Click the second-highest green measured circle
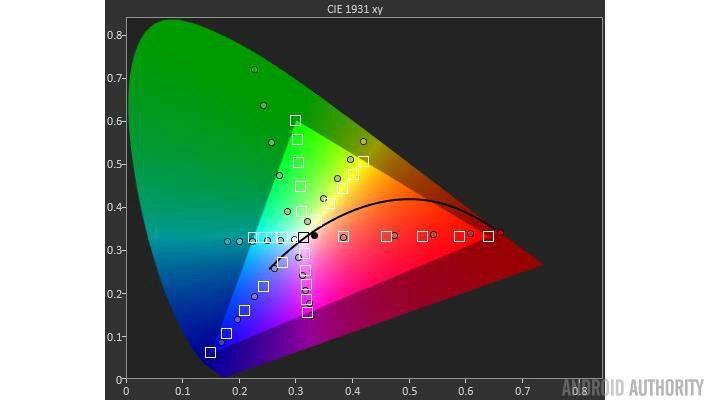The height and width of the screenshot is (400, 711). [x=263, y=105]
